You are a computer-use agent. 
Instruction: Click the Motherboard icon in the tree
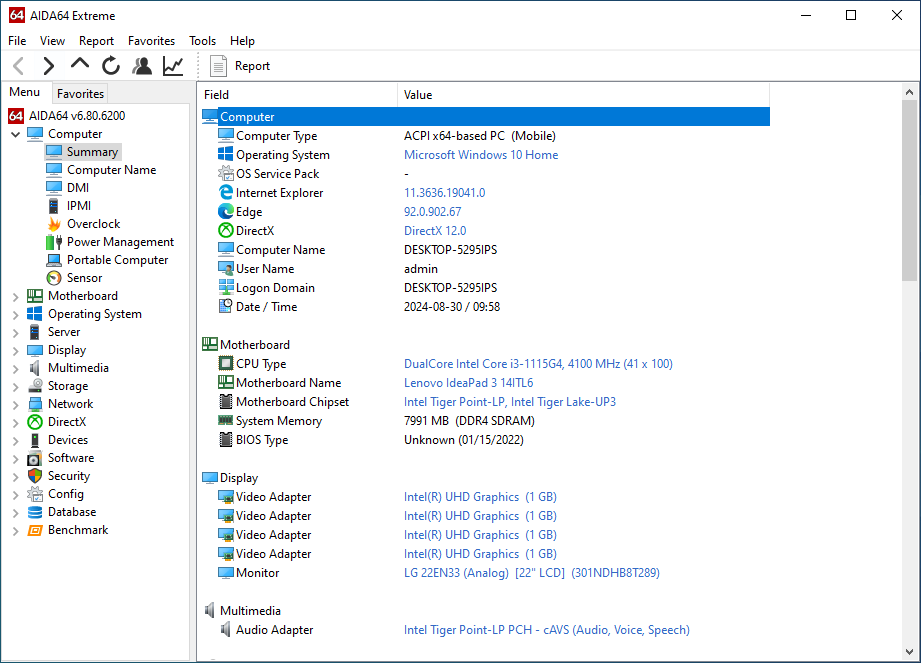click(x=35, y=296)
